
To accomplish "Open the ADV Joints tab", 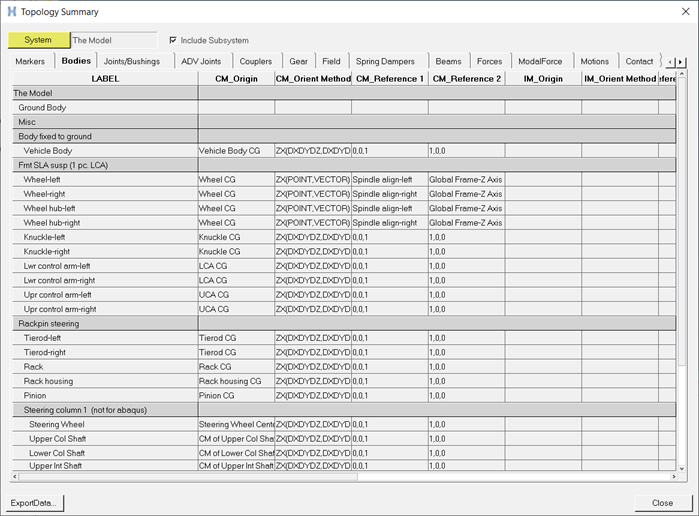I will click(x=201, y=62).
